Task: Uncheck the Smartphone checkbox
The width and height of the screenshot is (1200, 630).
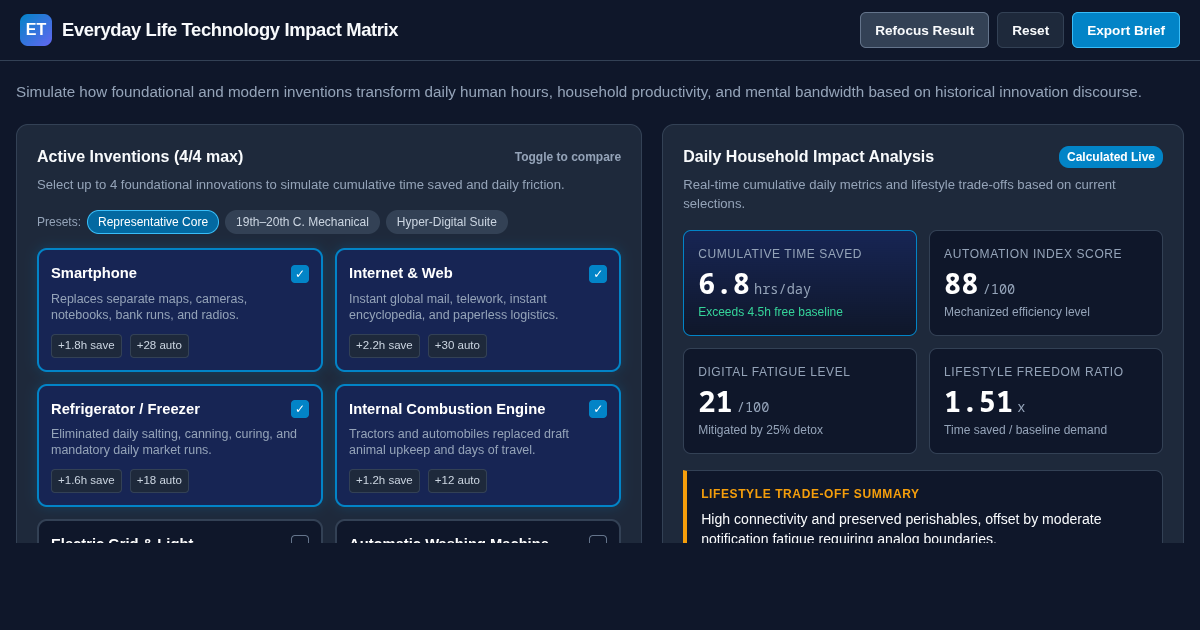Action: [x=300, y=274]
